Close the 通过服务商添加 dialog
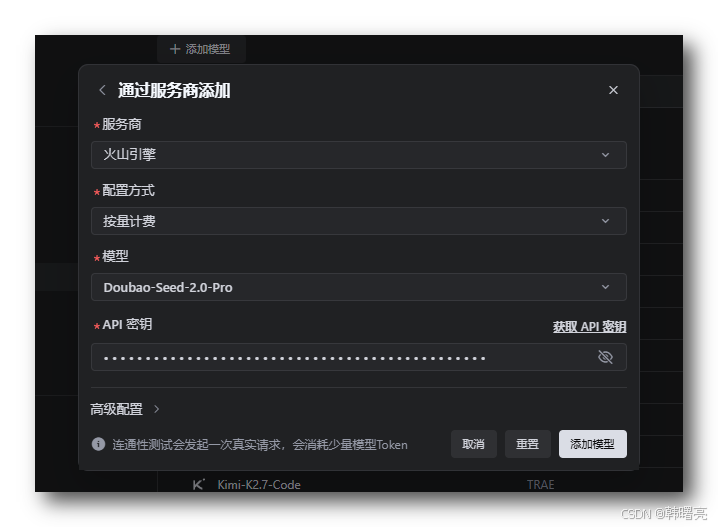 click(613, 90)
